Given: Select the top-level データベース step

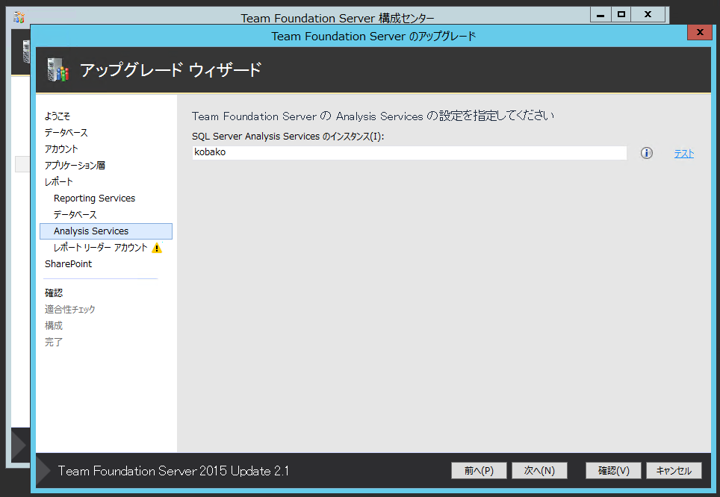Looking at the screenshot, I should tap(66, 133).
